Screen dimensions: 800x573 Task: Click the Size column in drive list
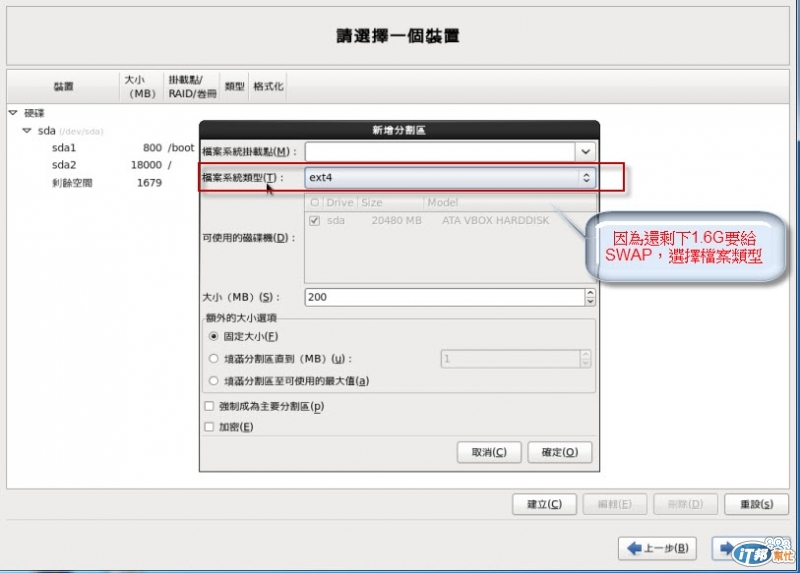point(390,203)
